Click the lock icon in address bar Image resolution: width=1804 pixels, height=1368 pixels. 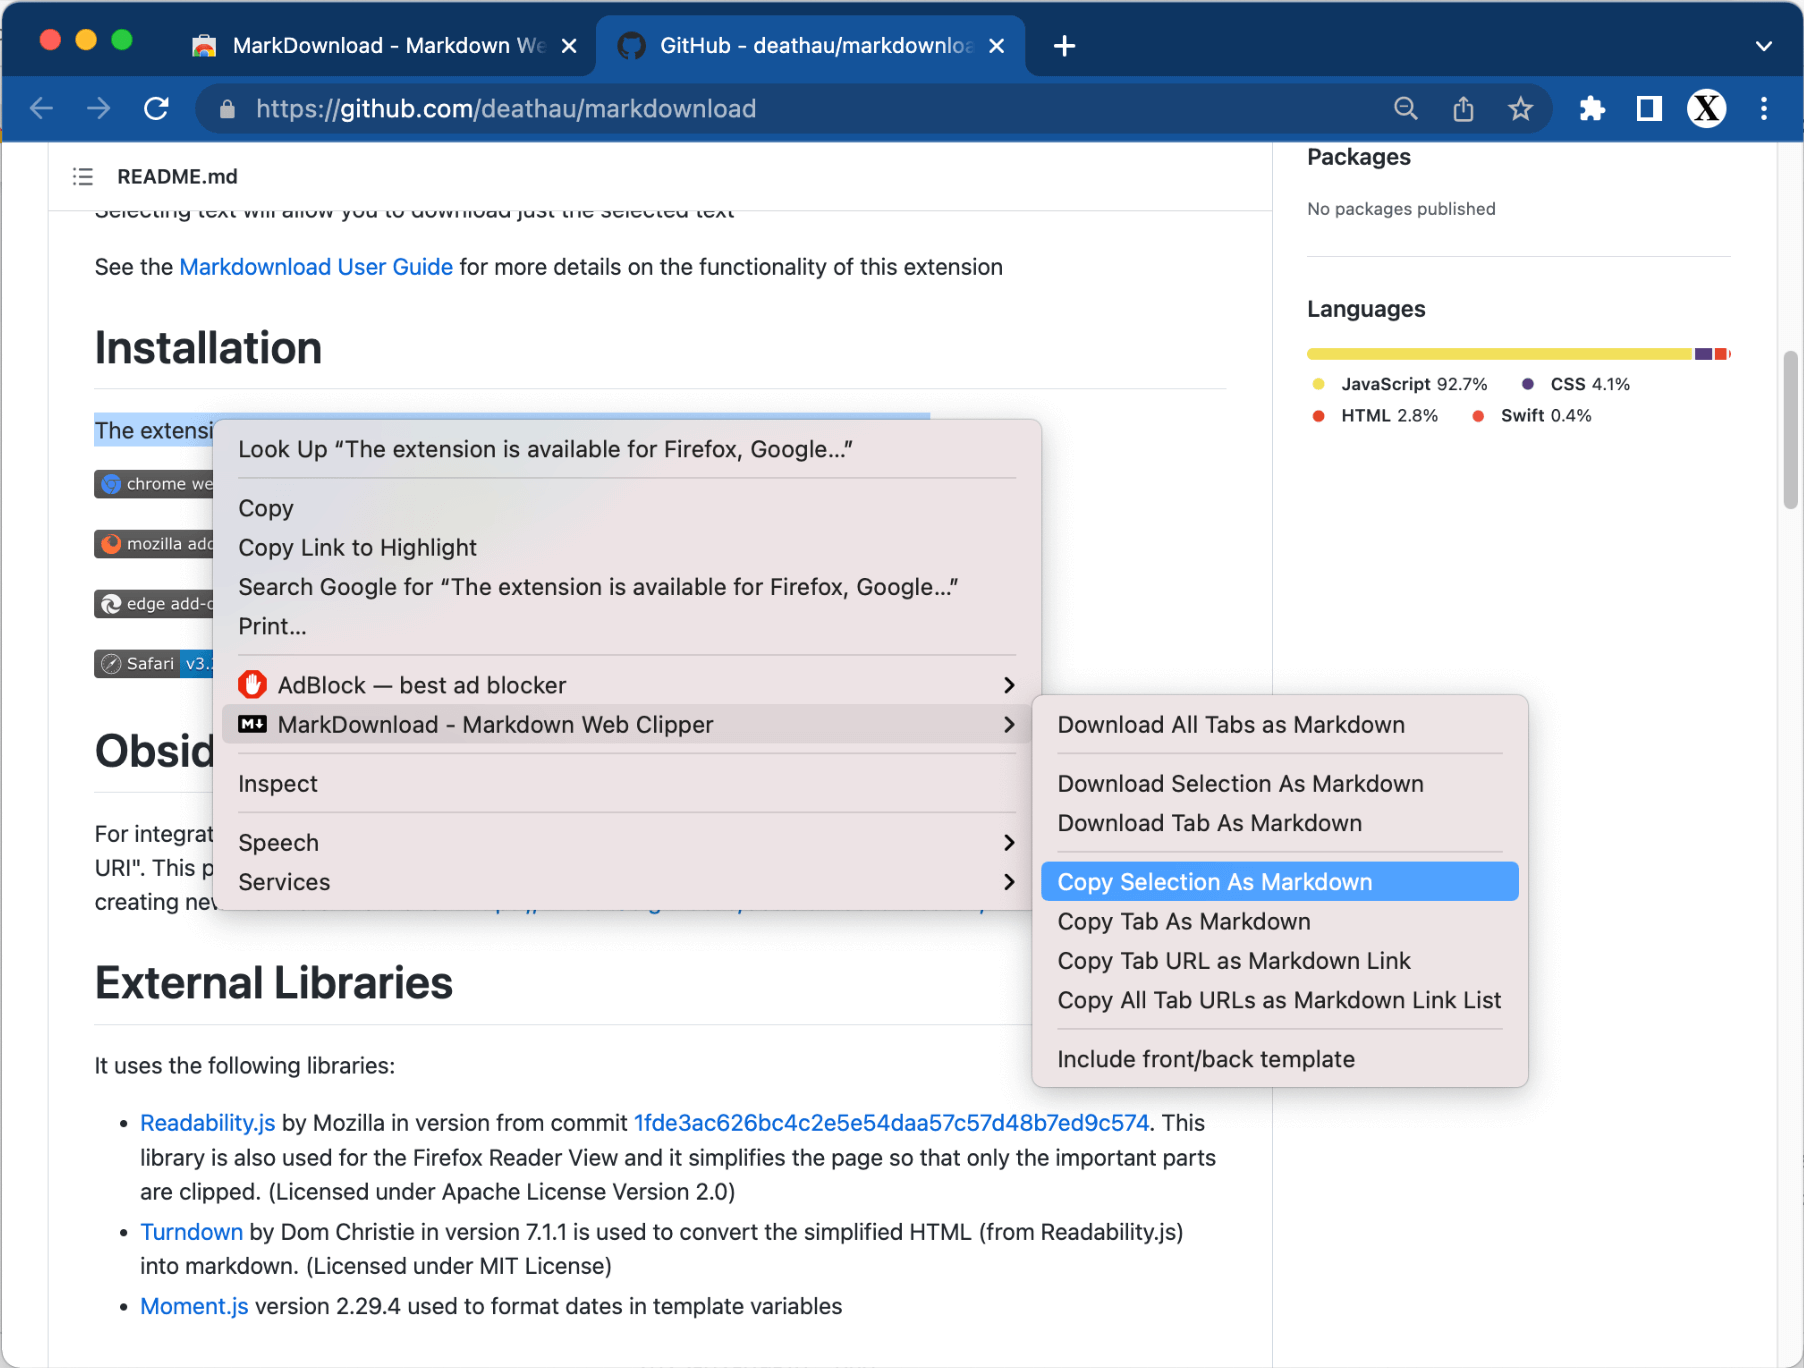[227, 109]
